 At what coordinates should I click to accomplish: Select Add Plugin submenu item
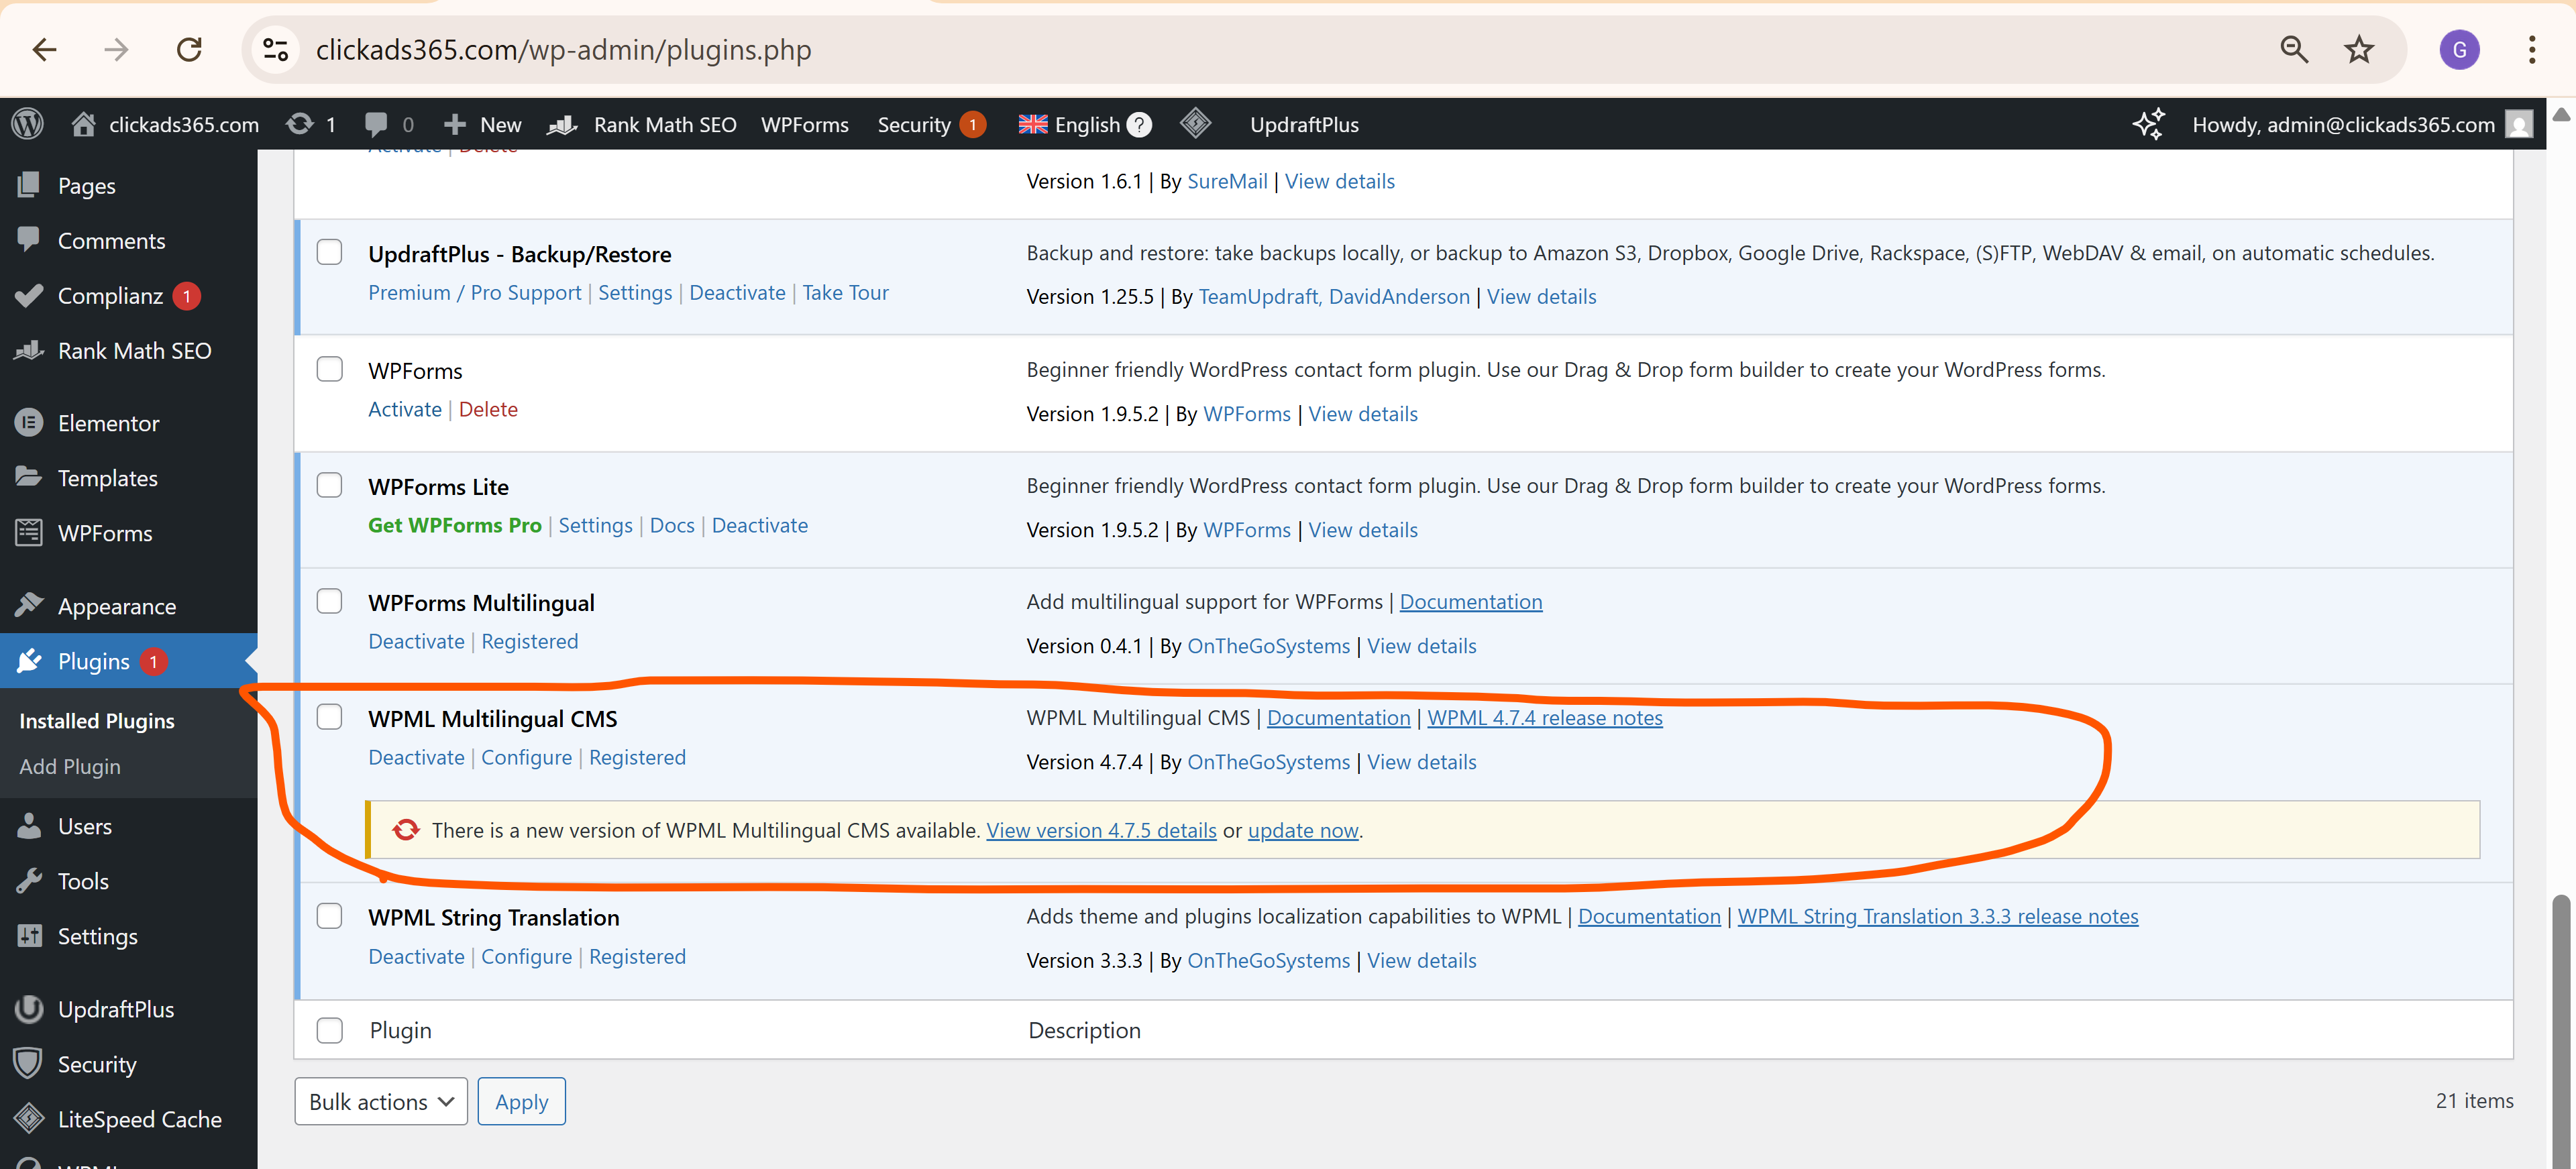70,766
